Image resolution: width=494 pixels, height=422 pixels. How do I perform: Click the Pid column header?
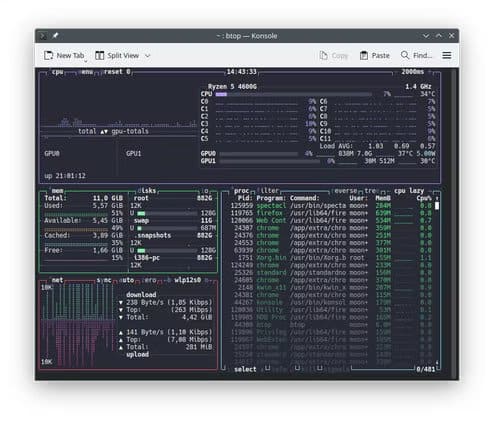click(x=245, y=198)
